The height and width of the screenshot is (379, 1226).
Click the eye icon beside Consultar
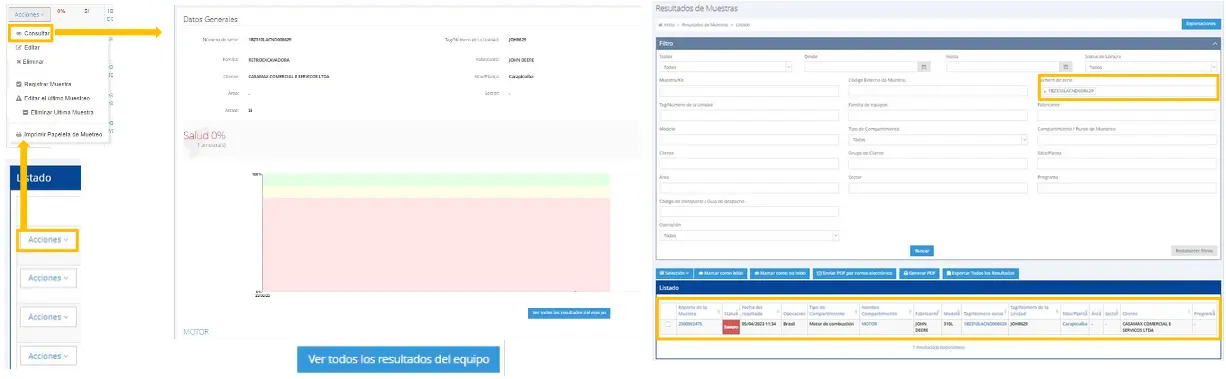(x=19, y=33)
